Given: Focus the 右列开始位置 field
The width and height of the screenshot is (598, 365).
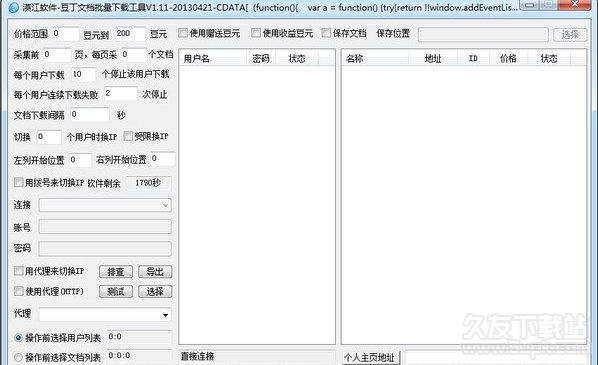Looking at the screenshot, I should coord(163,159).
